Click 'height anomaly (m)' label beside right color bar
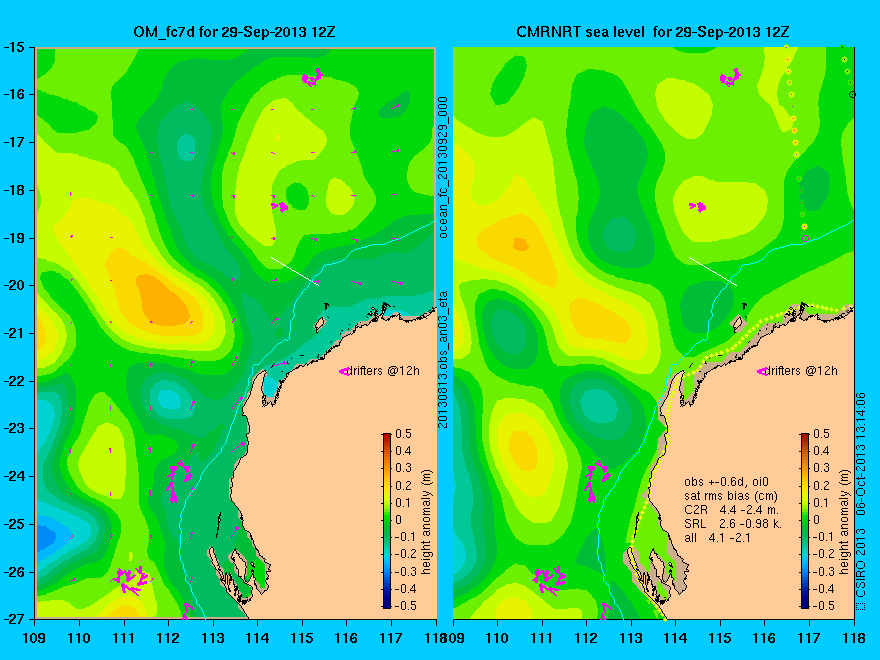The height and width of the screenshot is (660, 880). pyautogui.click(x=845, y=522)
